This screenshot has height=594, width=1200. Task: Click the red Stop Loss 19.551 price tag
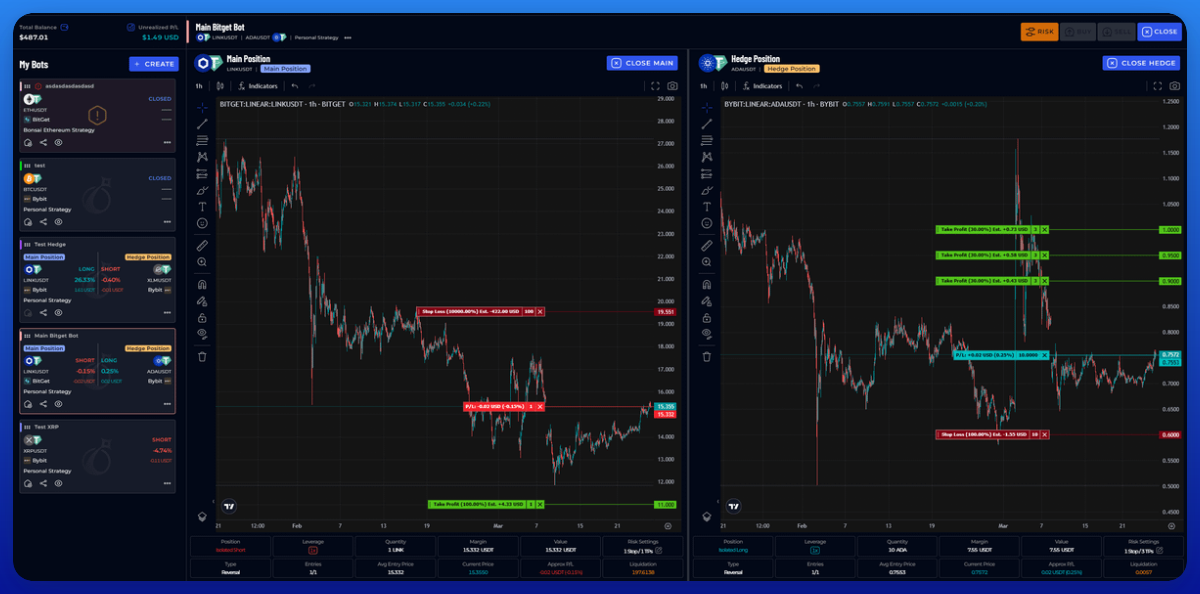point(666,311)
